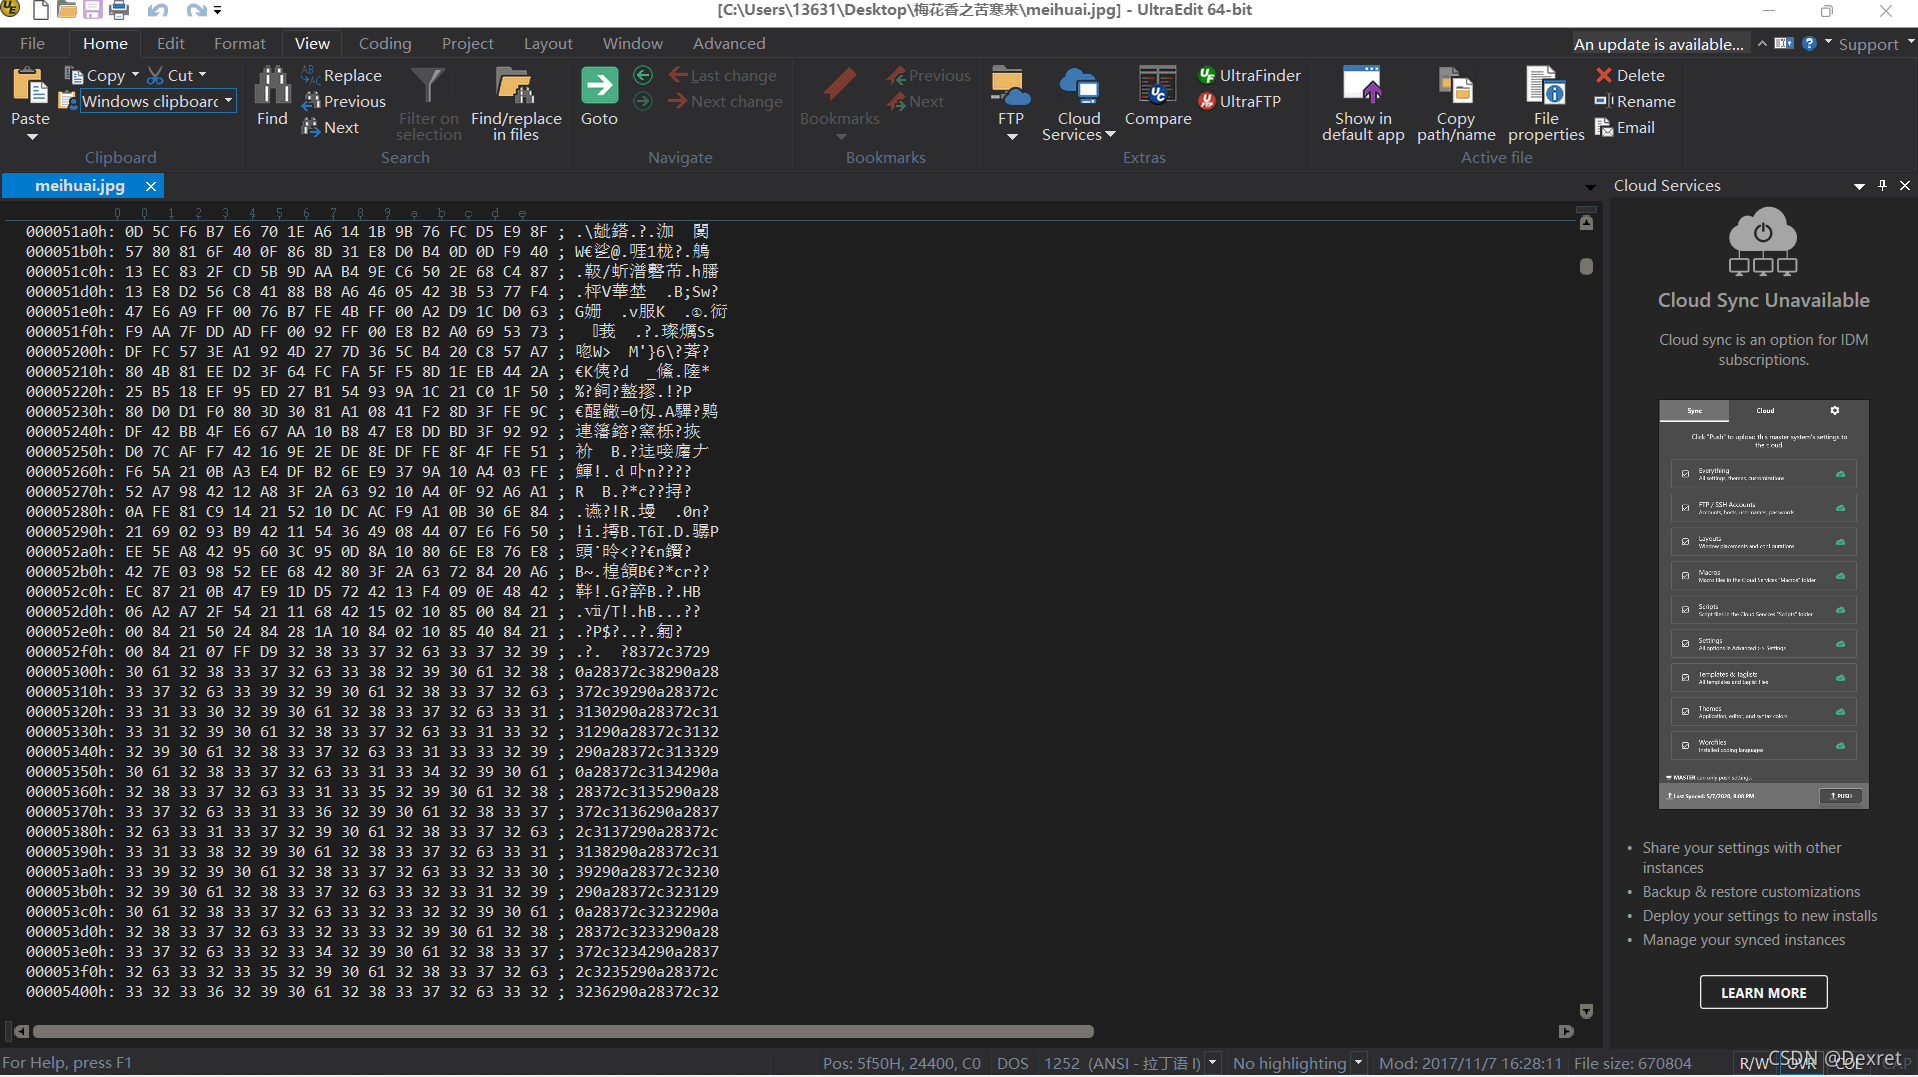Viewport: 1918px width, 1077px height.
Task: Click the Open folder icon in quick access
Action: (x=66, y=11)
